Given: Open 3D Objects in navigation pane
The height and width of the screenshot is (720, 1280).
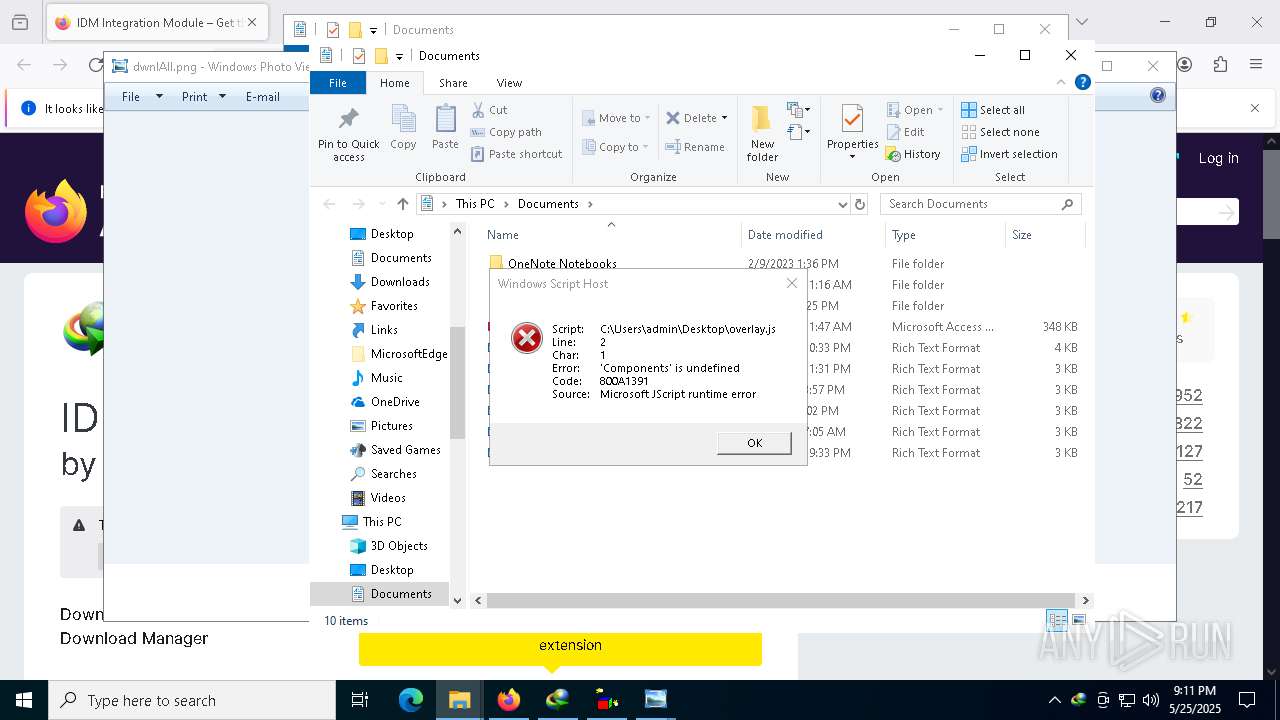Looking at the screenshot, I should pos(398,546).
